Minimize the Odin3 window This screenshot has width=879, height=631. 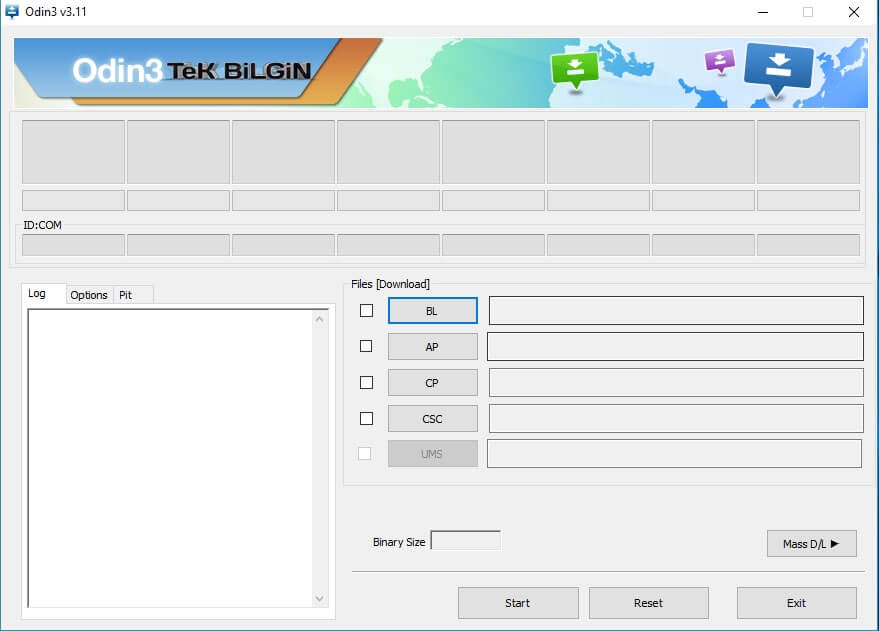pyautogui.click(x=763, y=12)
